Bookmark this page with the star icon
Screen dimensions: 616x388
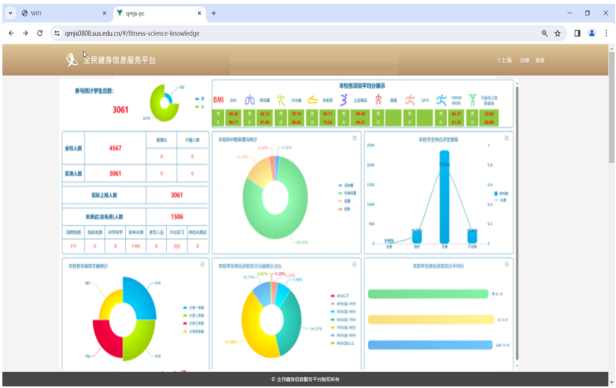(x=557, y=33)
